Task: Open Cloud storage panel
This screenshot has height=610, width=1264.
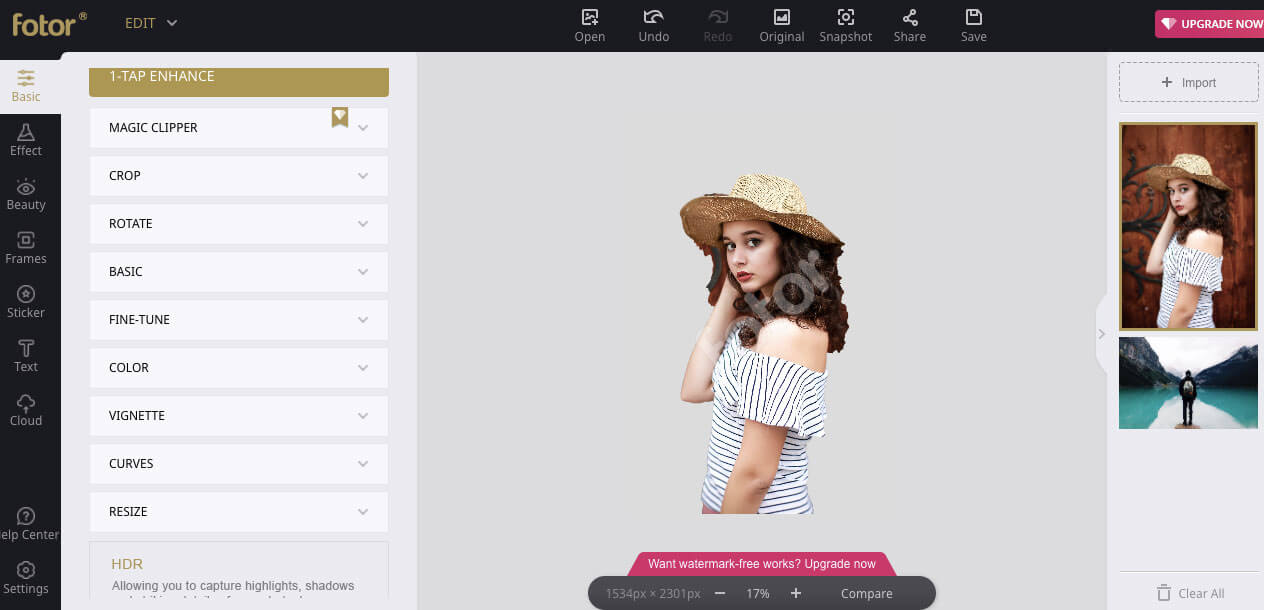Action: click(x=26, y=409)
